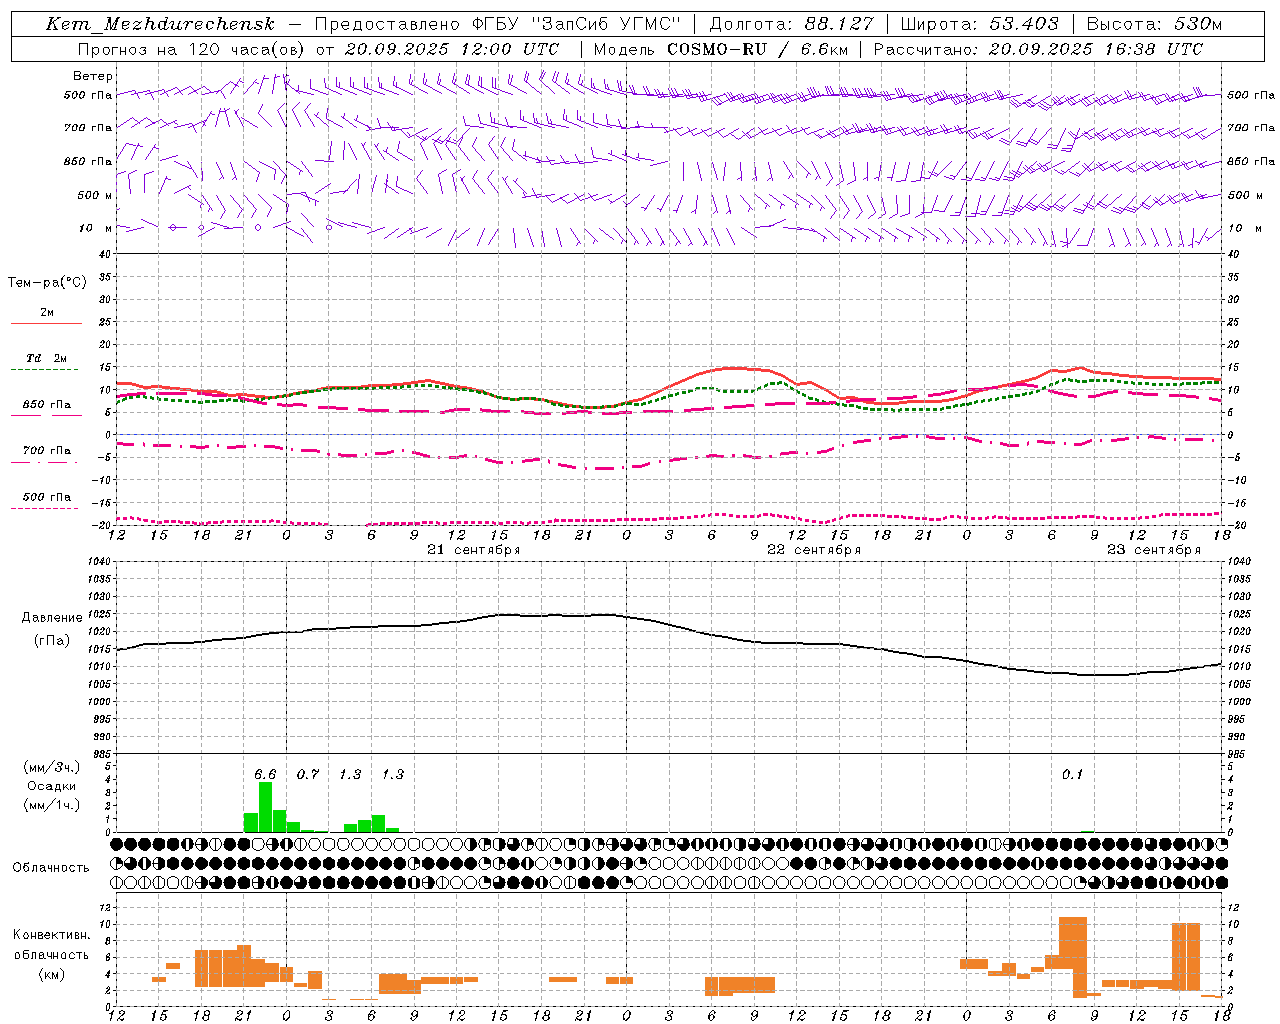Click the red 2м legend line sample

tap(46, 323)
